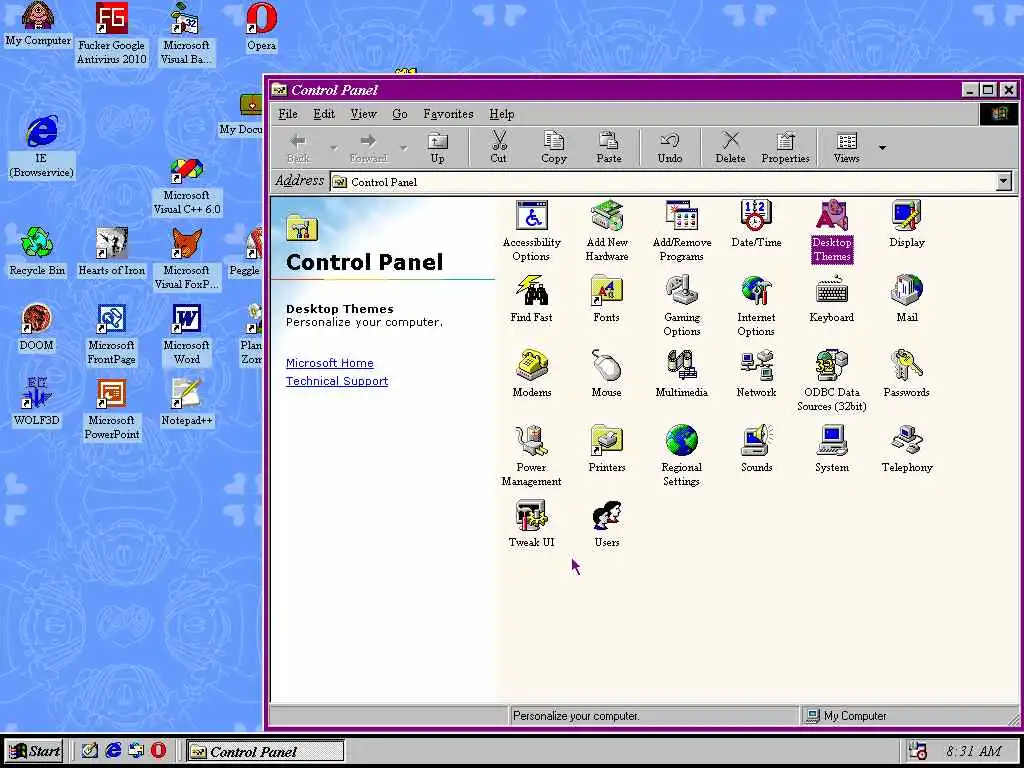Viewport: 1024px width, 768px height.
Task: Open ODBC Data Sources (32bit)
Action: click(x=832, y=381)
